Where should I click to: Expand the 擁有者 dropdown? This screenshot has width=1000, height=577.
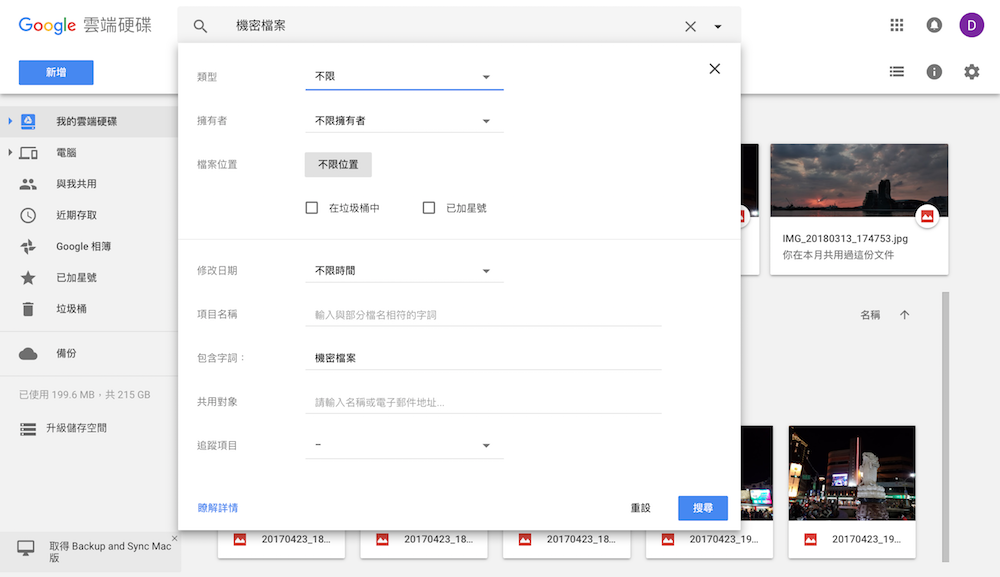(x=404, y=119)
